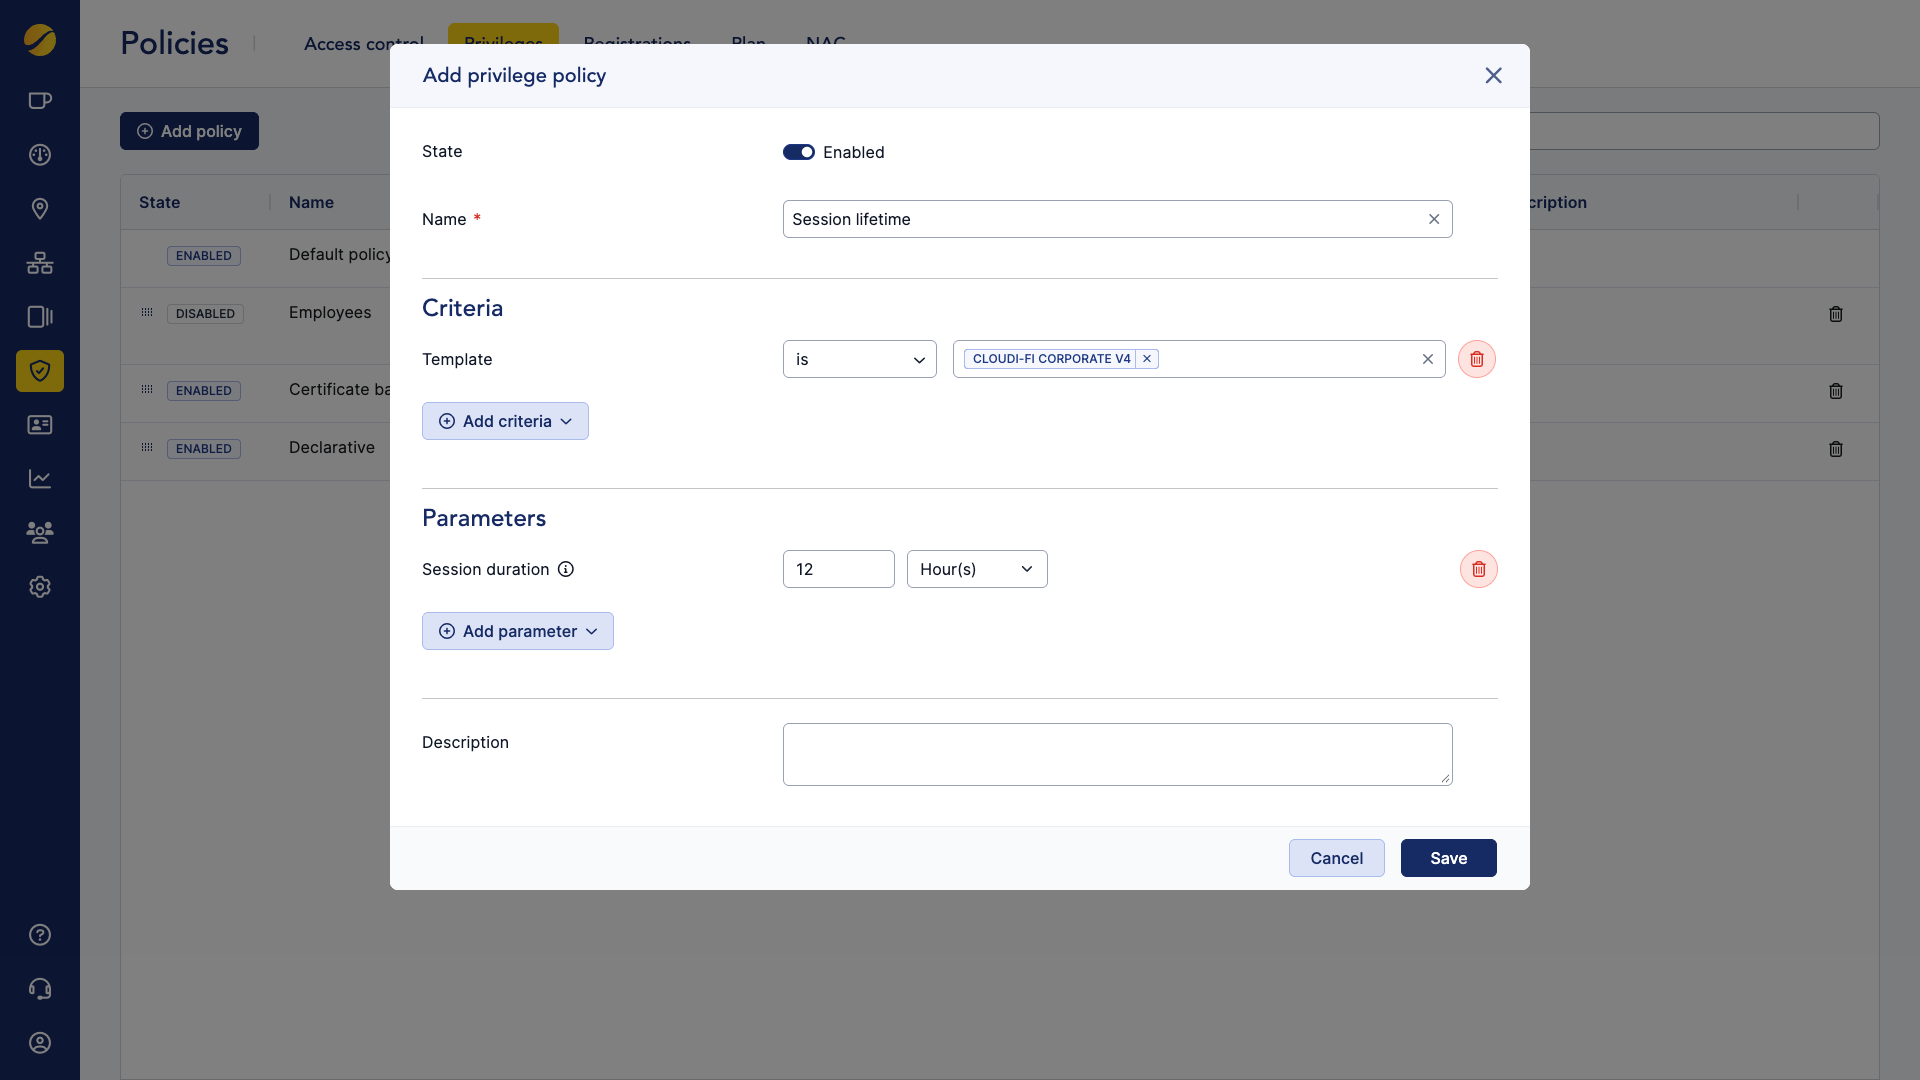Image resolution: width=1920 pixels, height=1080 pixels.
Task: Open the ID card sidebar icon
Action: pos(40,425)
